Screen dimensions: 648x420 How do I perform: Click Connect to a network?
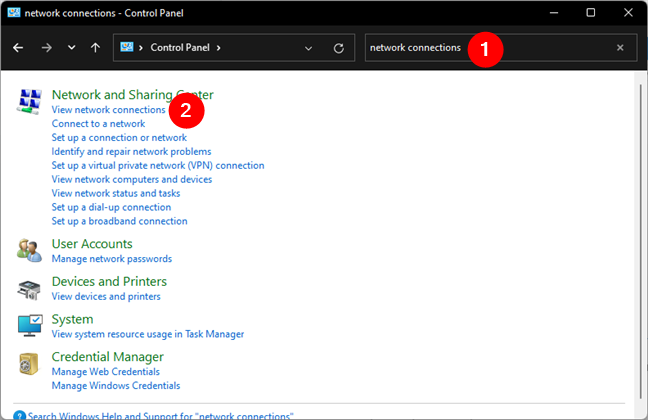pos(98,124)
